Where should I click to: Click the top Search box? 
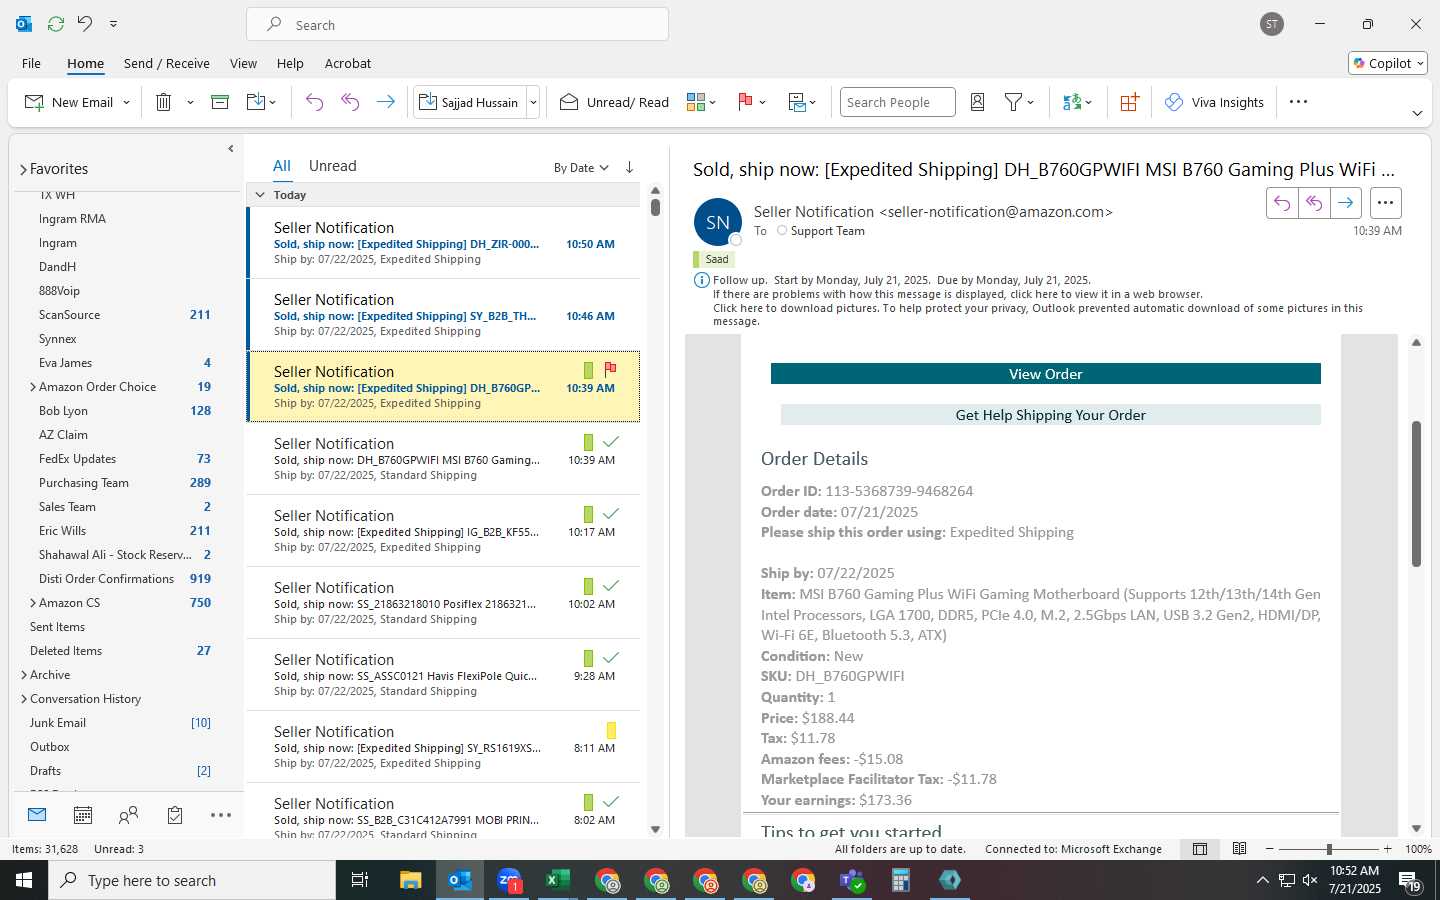[x=457, y=24]
